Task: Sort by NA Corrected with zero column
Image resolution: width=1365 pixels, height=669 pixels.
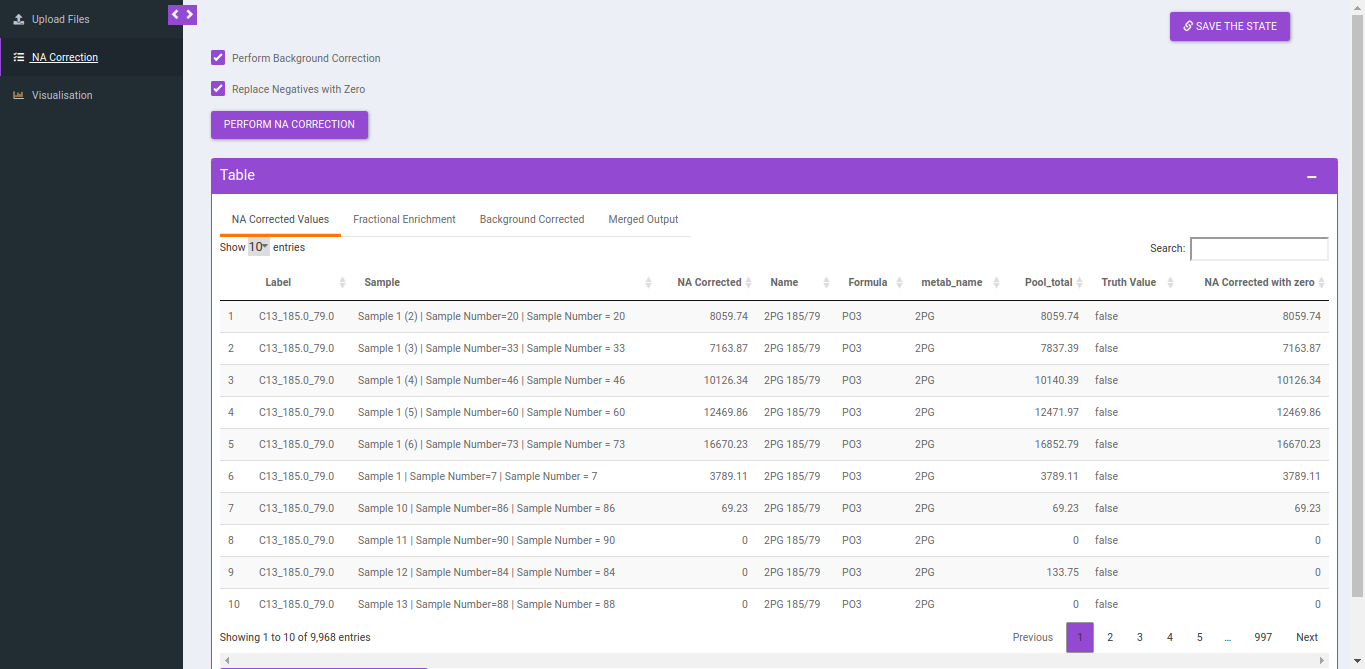Action: coord(1254,283)
